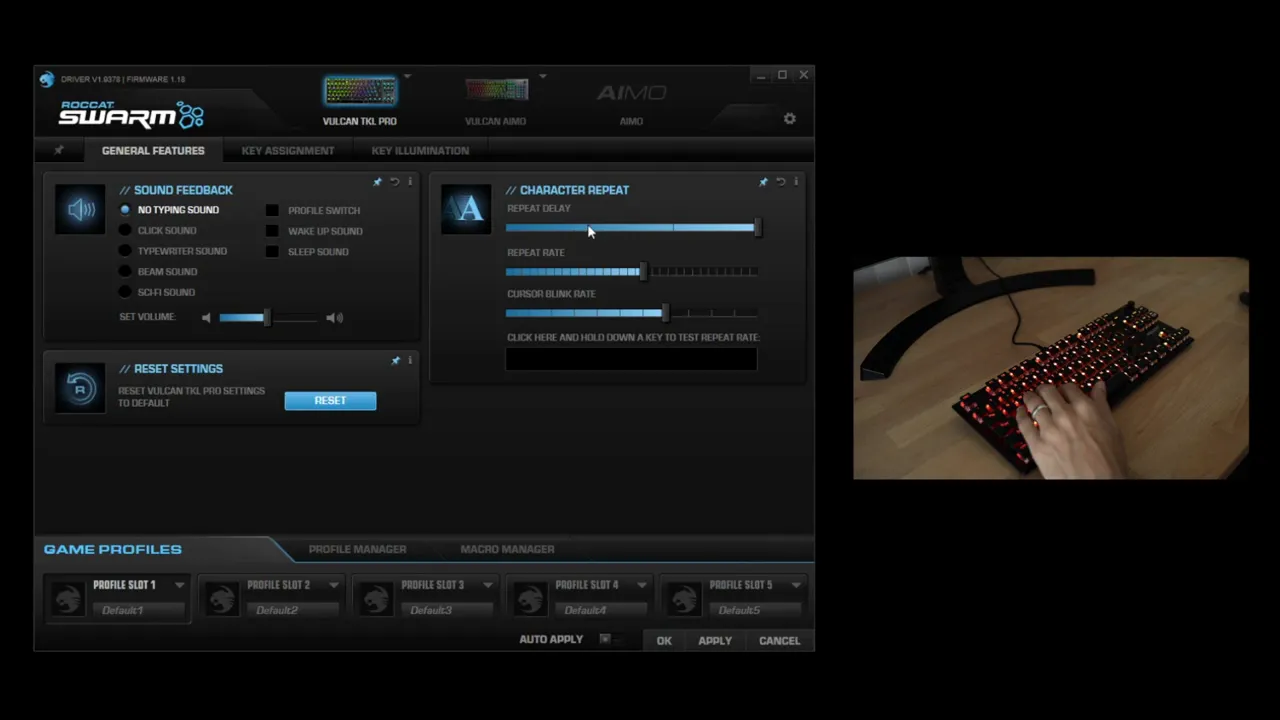Image resolution: width=1280 pixels, height=720 pixels.
Task: Pin the Sound Feedback panel
Action: (x=377, y=182)
